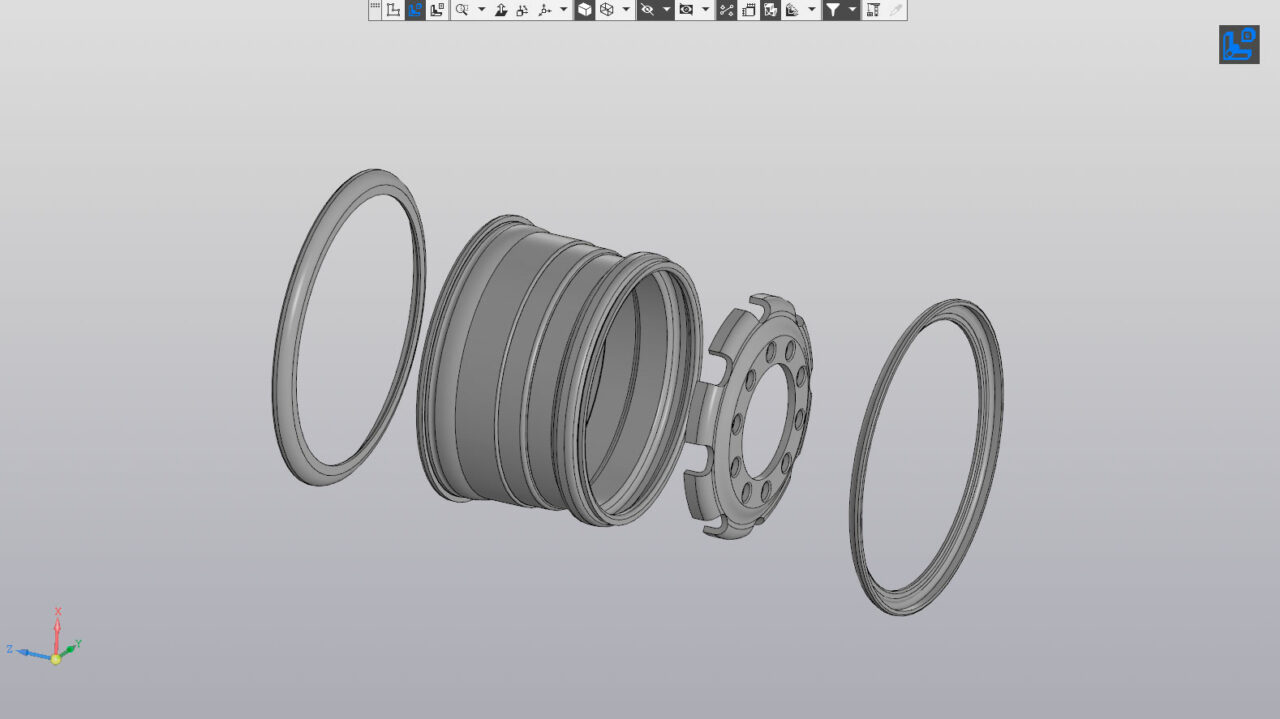Expand the filter funnel dropdown arrow
Image resolution: width=1280 pixels, height=719 pixels.
click(852, 9)
